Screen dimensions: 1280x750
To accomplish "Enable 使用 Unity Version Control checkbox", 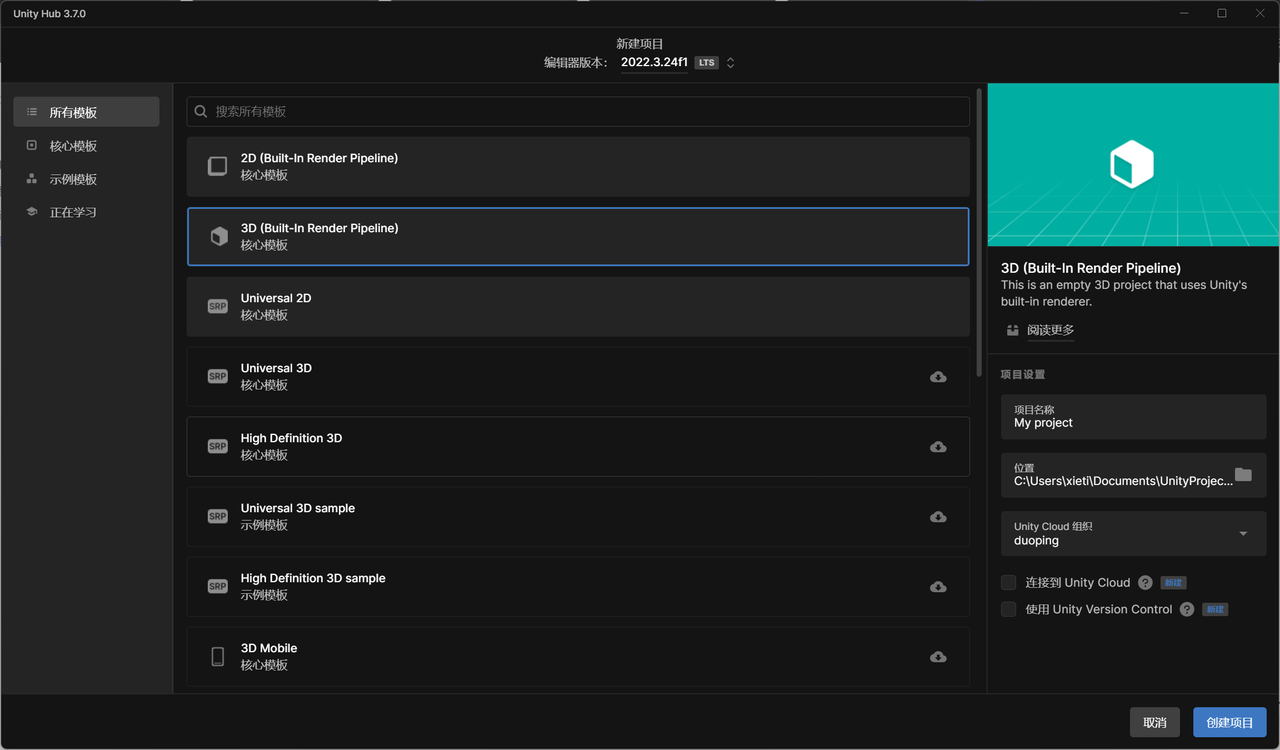I will tap(1009, 609).
